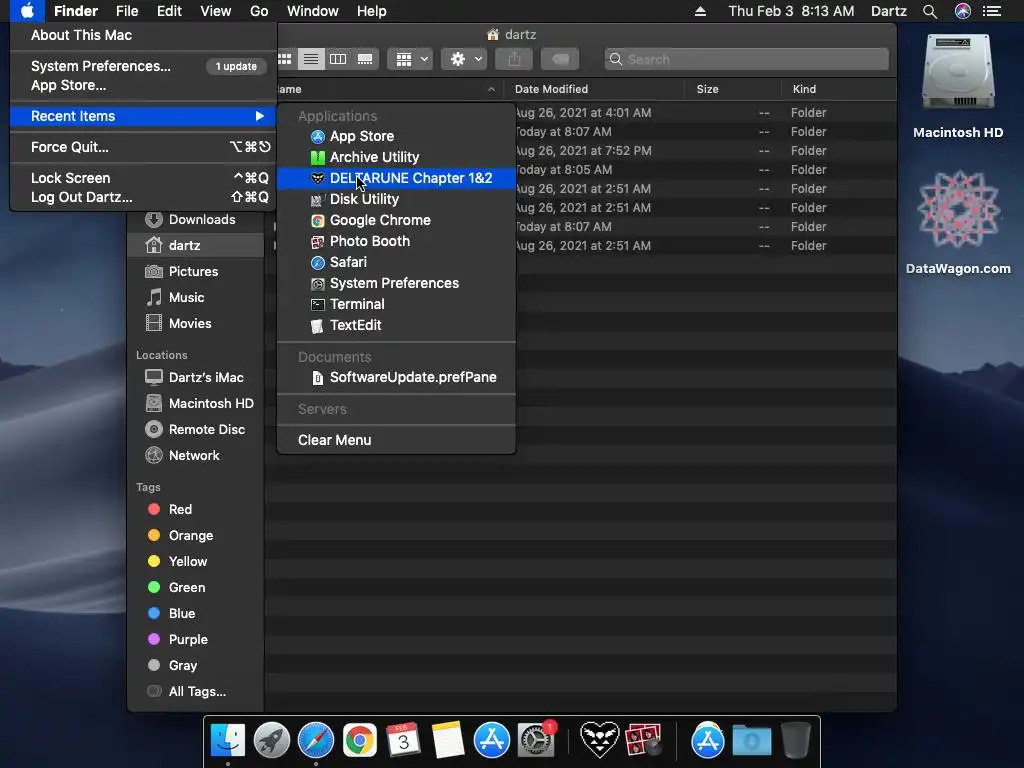Viewport: 1024px width, 768px height.
Task: Open Siri from menu bar
Action: click(963, 11)
